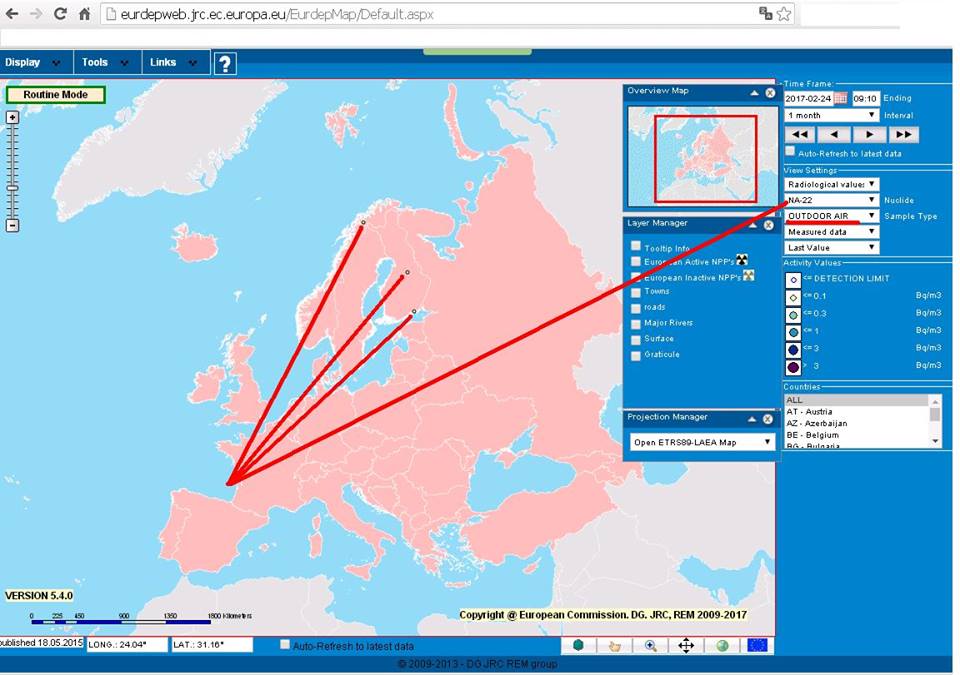Enable the Towns layer checkbox

point(636,292)
